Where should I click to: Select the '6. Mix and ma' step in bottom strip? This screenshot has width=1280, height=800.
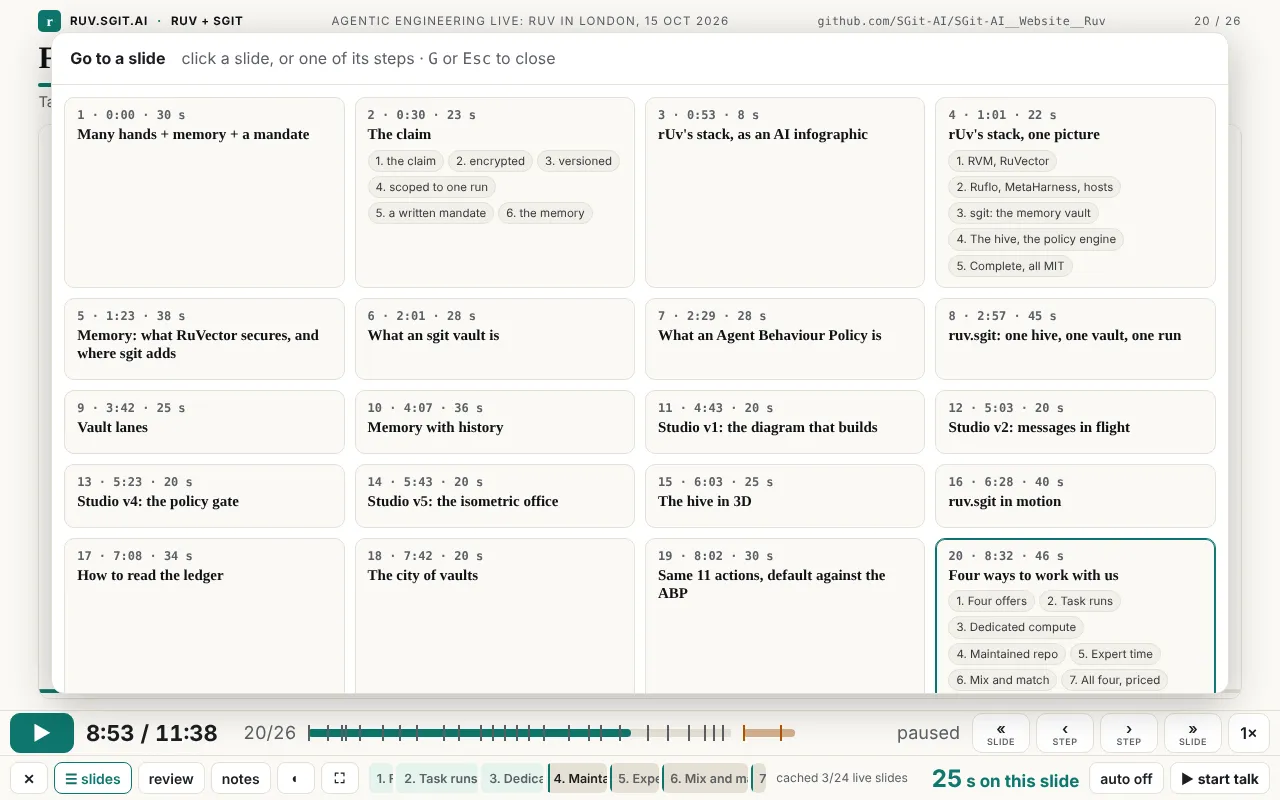pyautogui.click(x=707, y=779)
